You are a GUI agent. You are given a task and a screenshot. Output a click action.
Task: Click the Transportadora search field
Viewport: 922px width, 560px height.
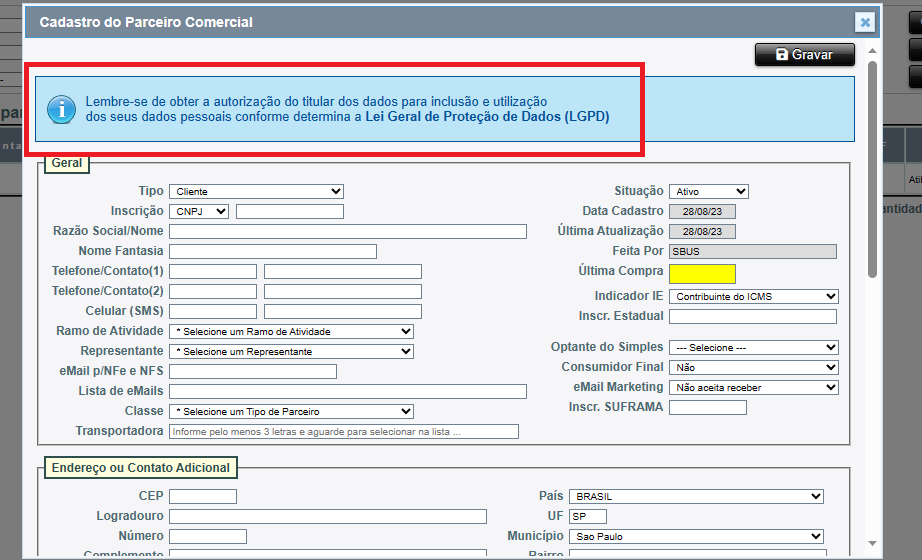(x=343, y=431)
